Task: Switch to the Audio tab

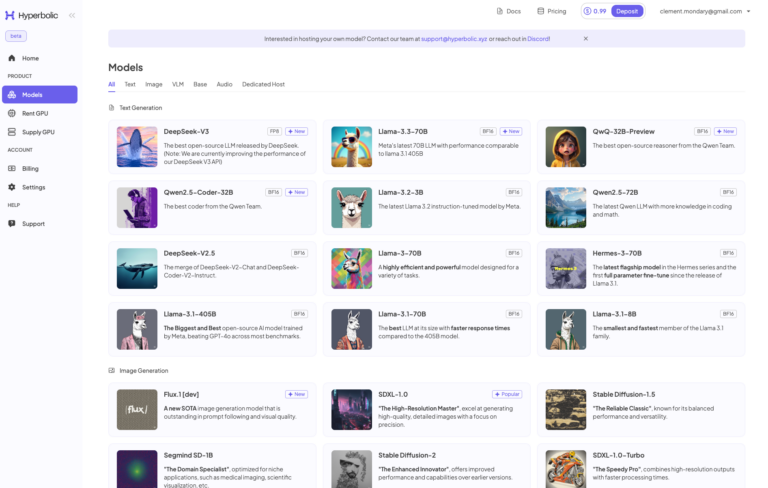Action: 224,84
